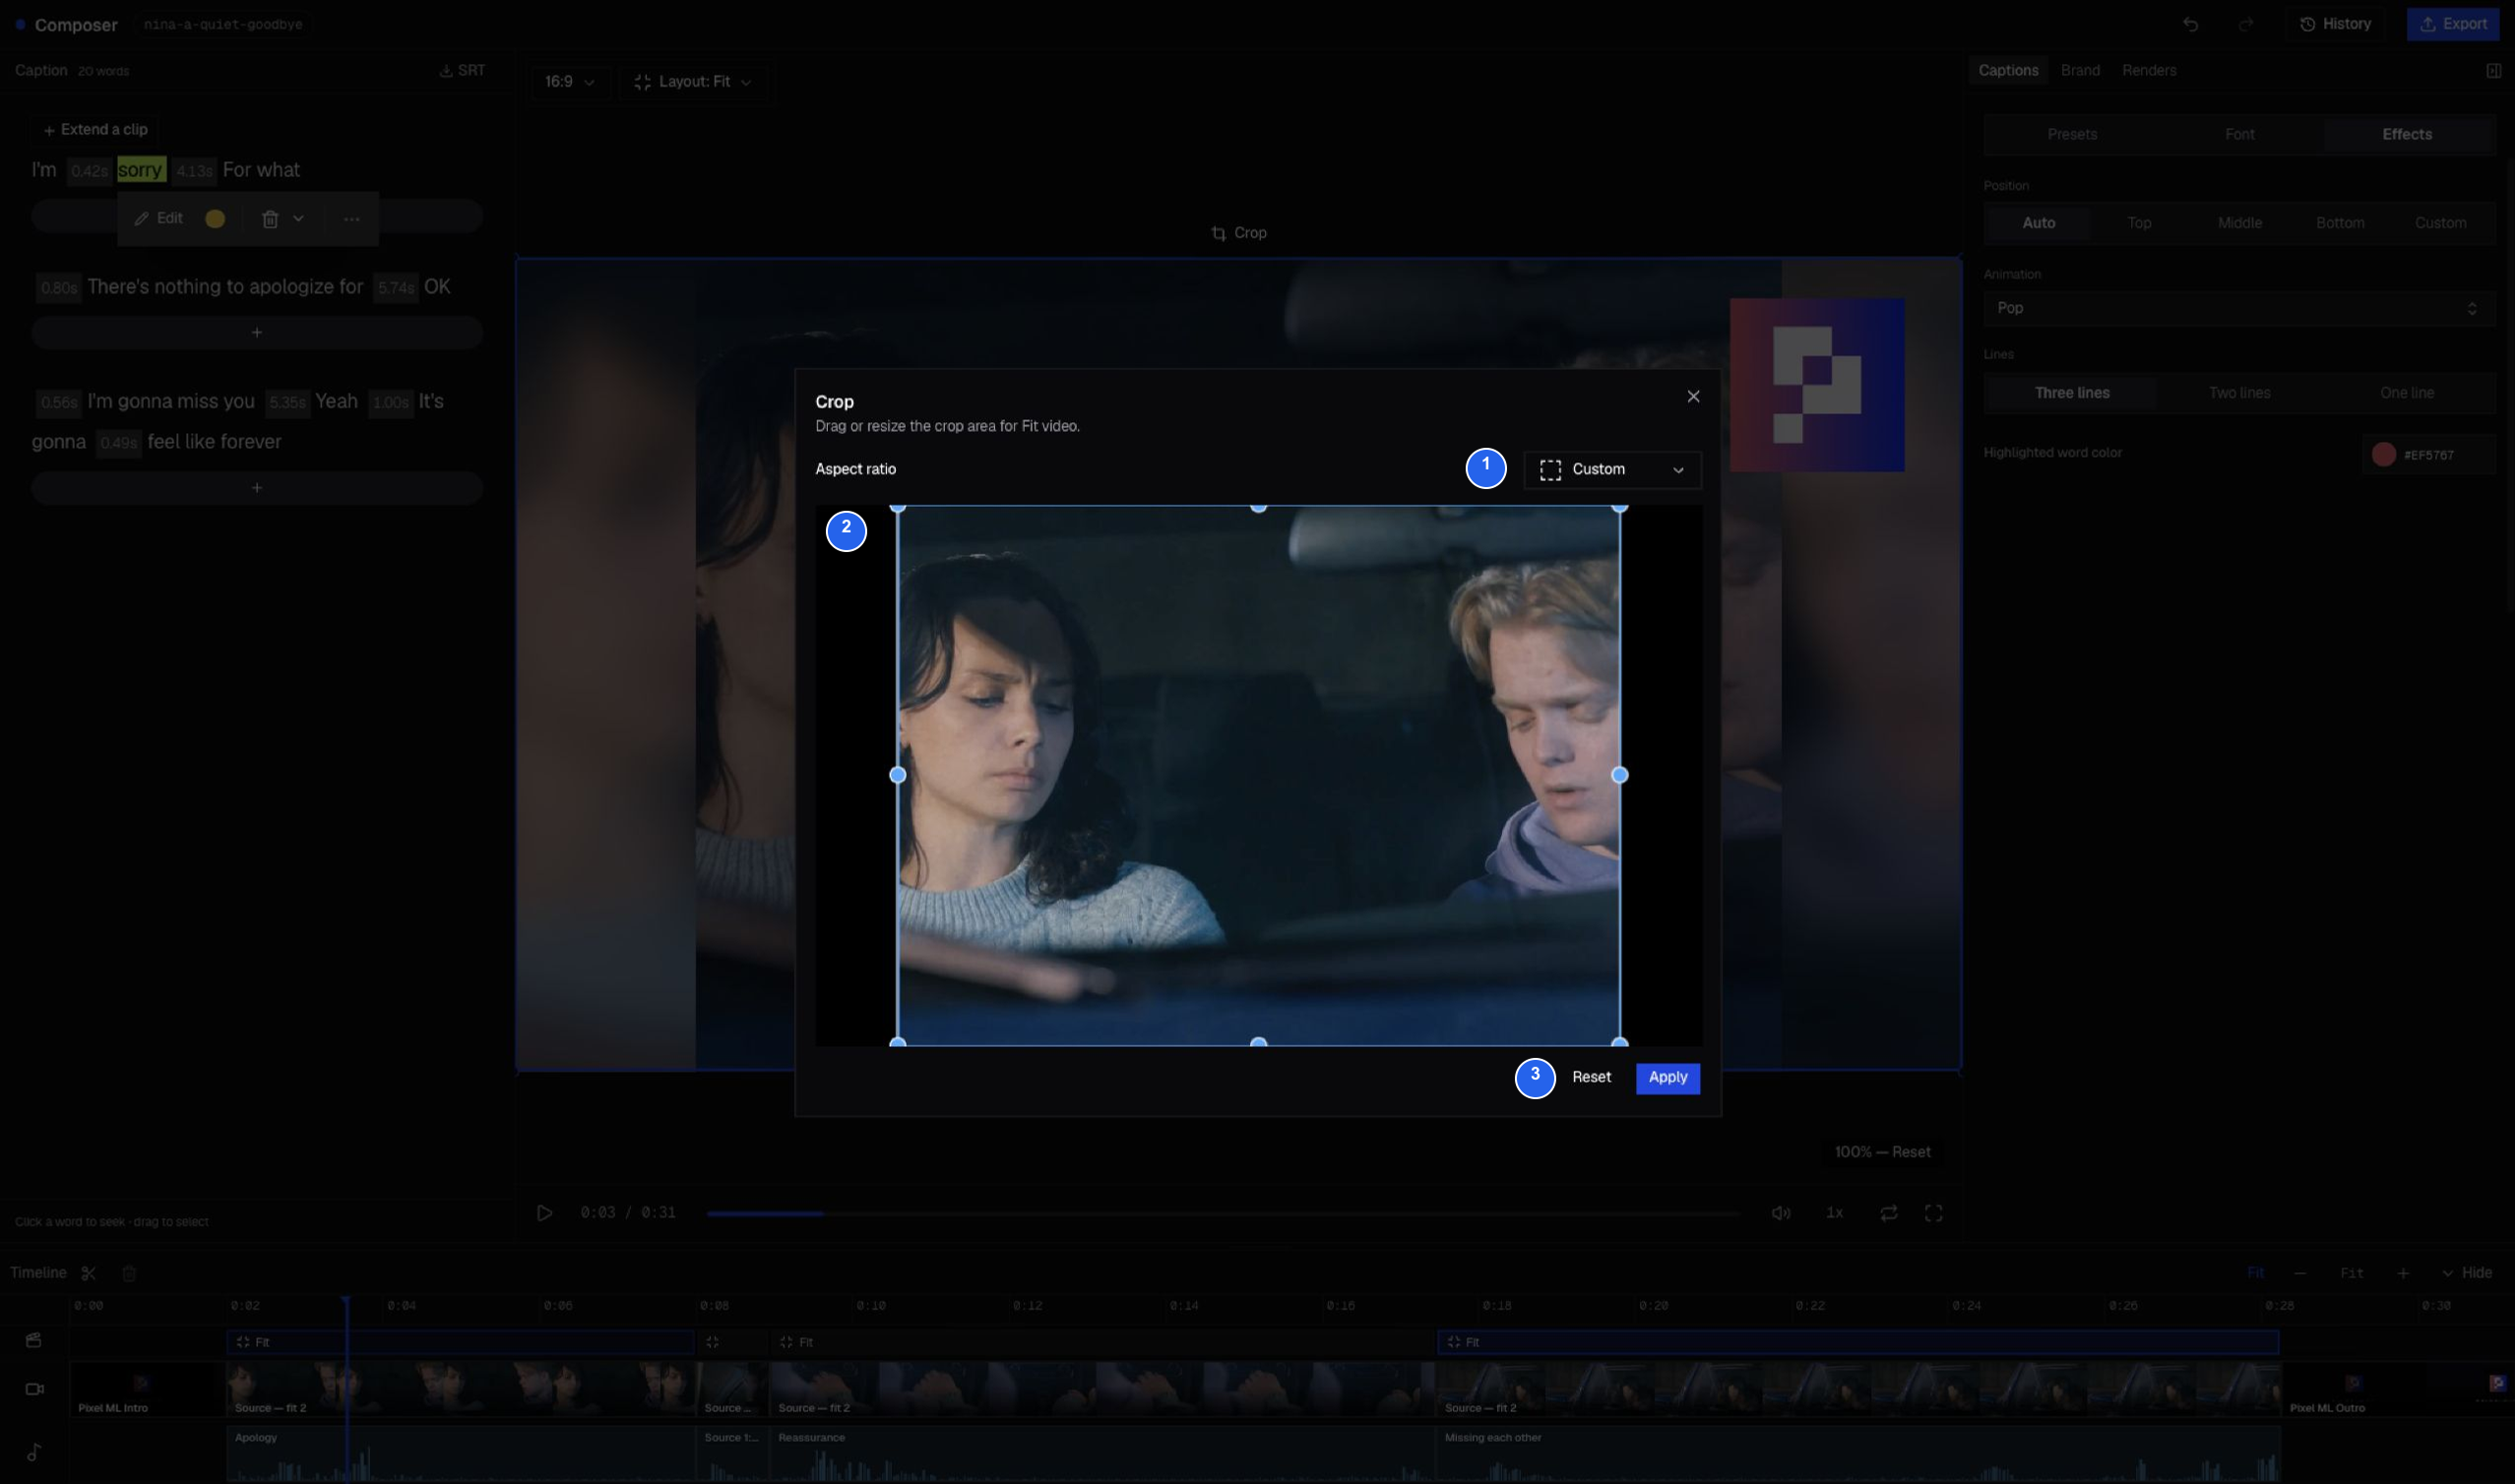
Task: Close the Crop dialog
Action: [1693, 397]
